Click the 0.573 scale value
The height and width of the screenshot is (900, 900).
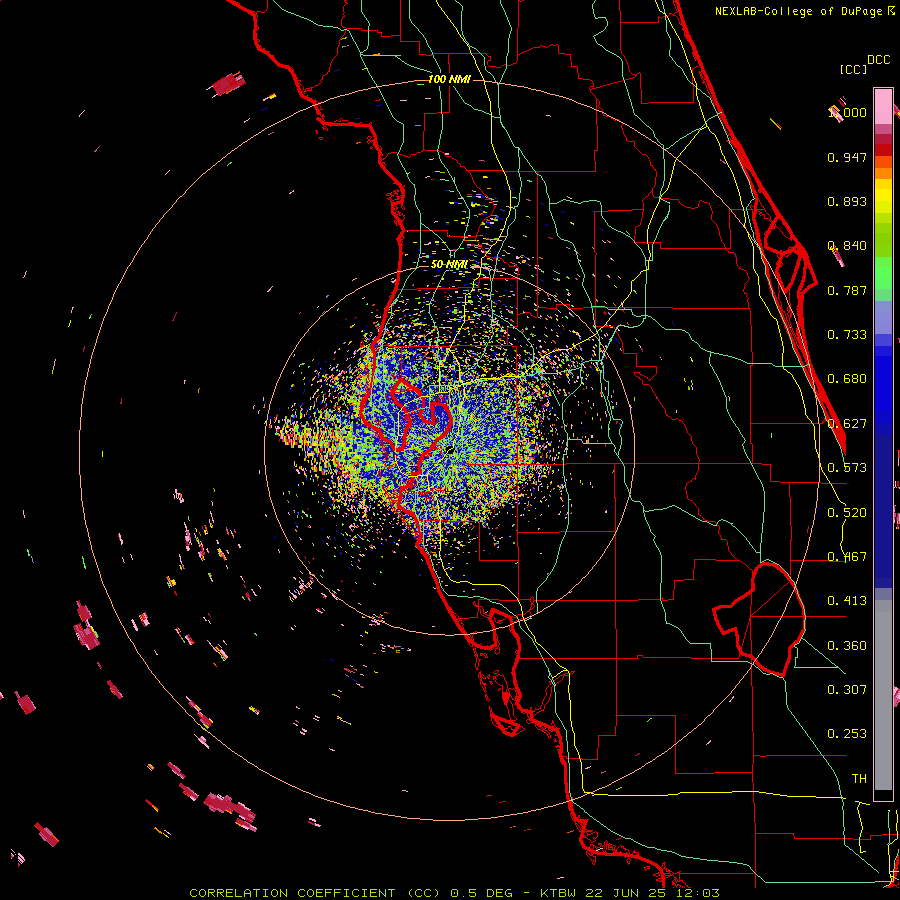coord(847,468)
